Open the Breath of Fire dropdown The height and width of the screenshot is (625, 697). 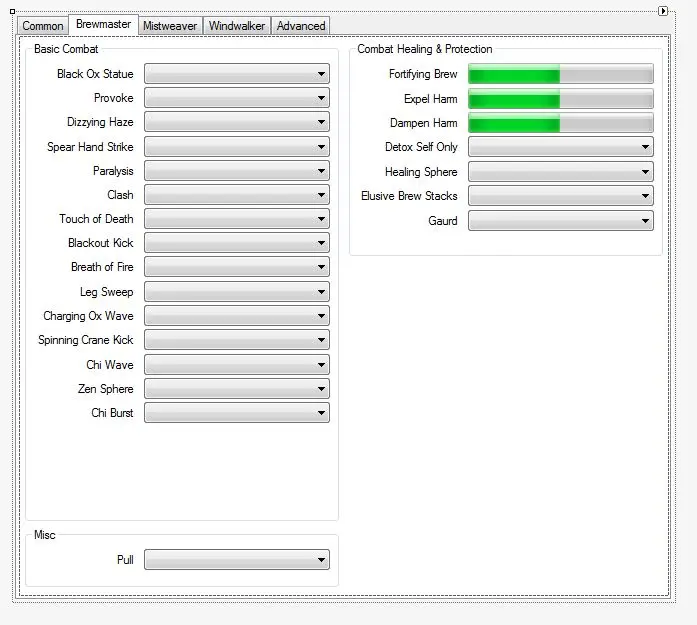(237, 267)
